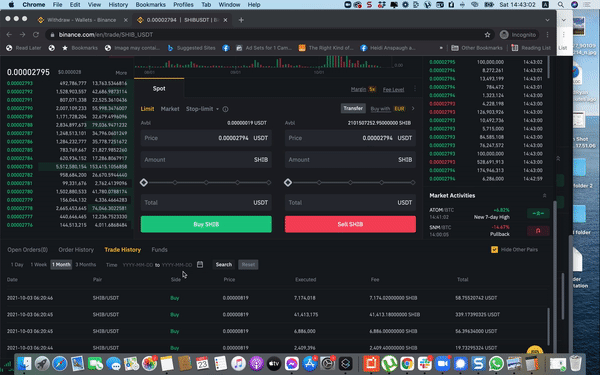Image resolution: width=600 pixels, height=375 pixels.
Task: Collapse the Market Activities panel
Action: [545, 196]
